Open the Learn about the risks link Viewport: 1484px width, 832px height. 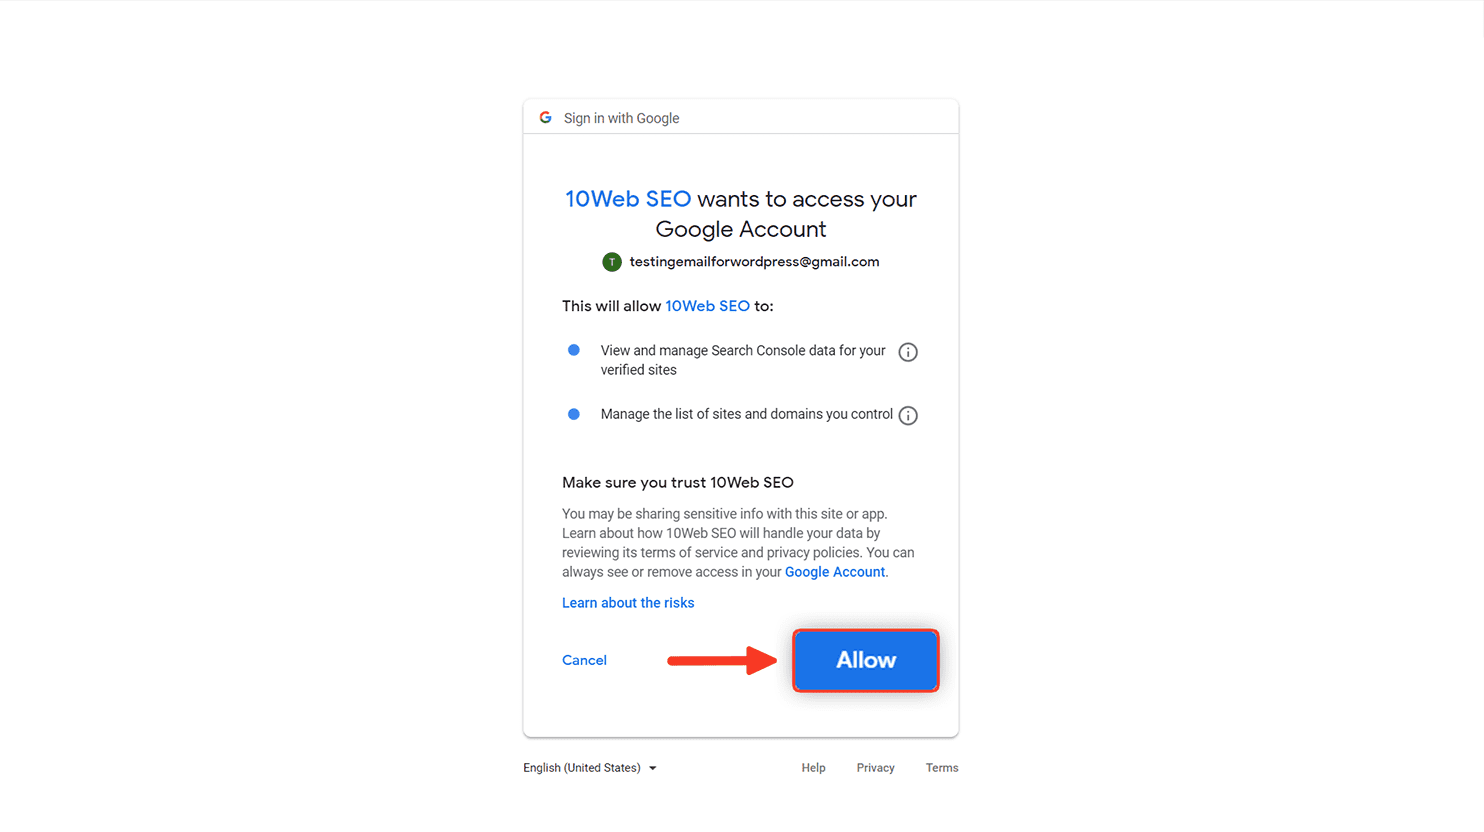point(628,603)
